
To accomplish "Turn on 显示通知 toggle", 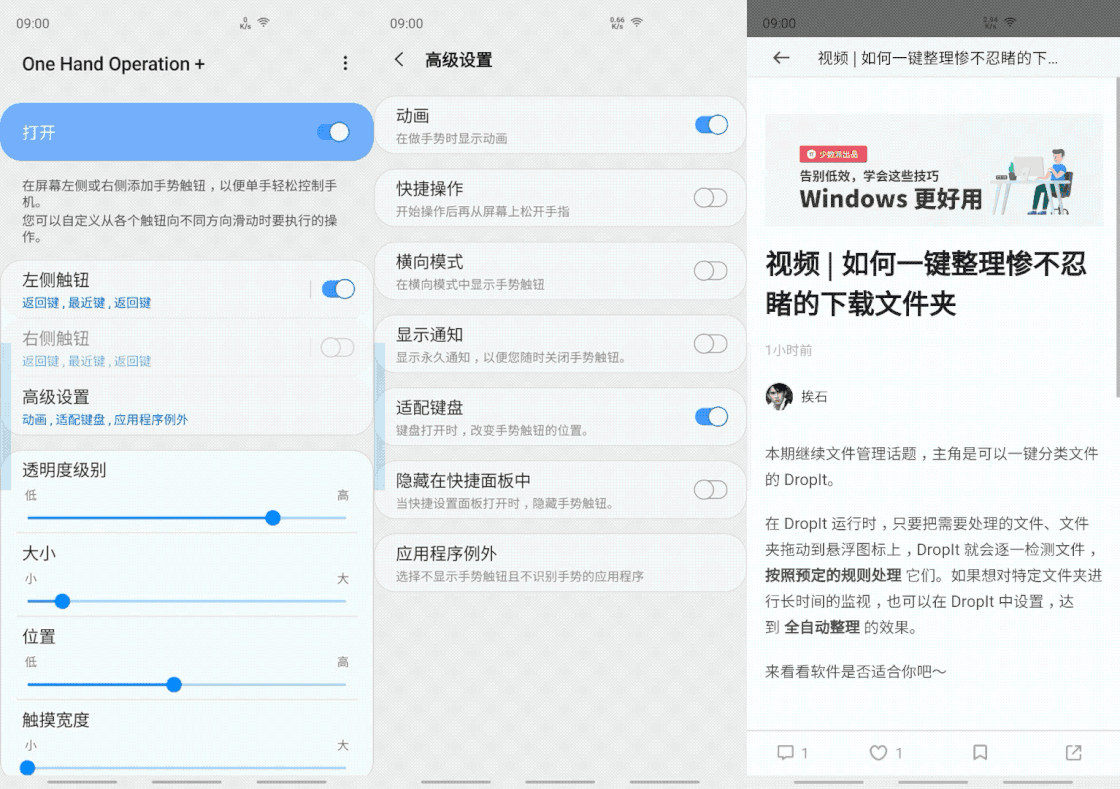I will [710, 344].
